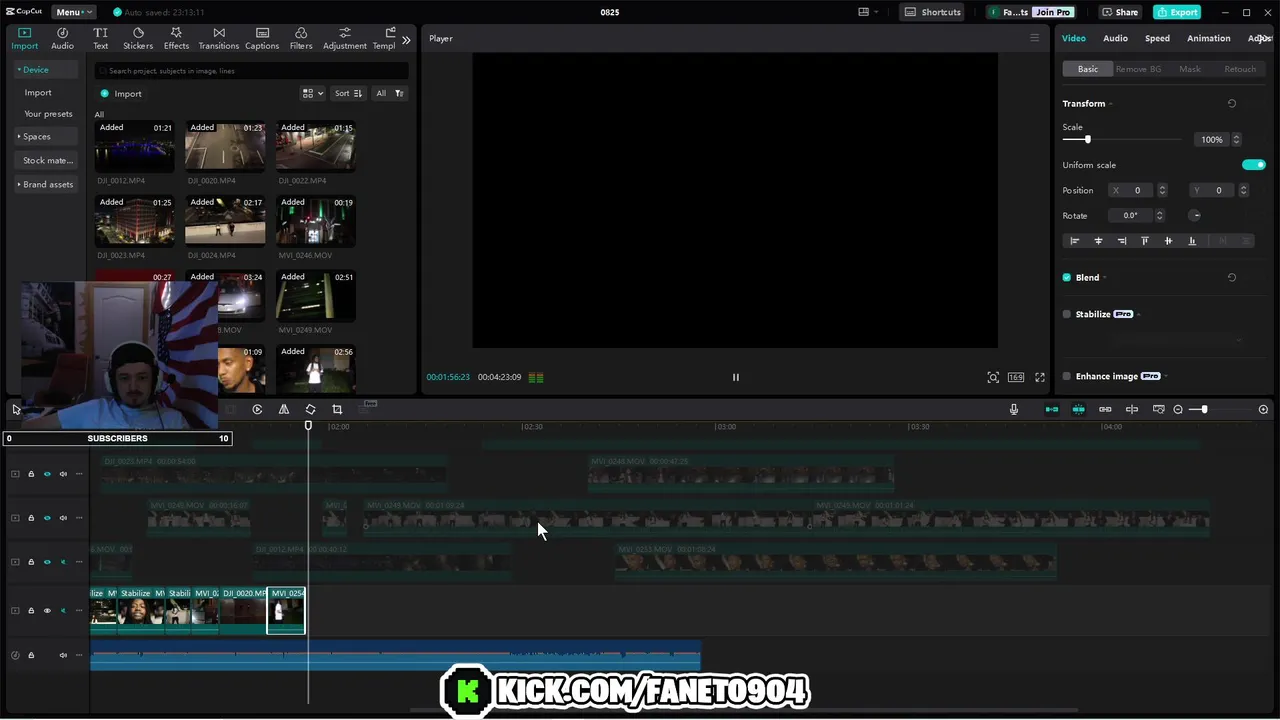
Task: Click the crop tool in timeline toolbar
Action: pyautogui.click(x=337, y=409)
